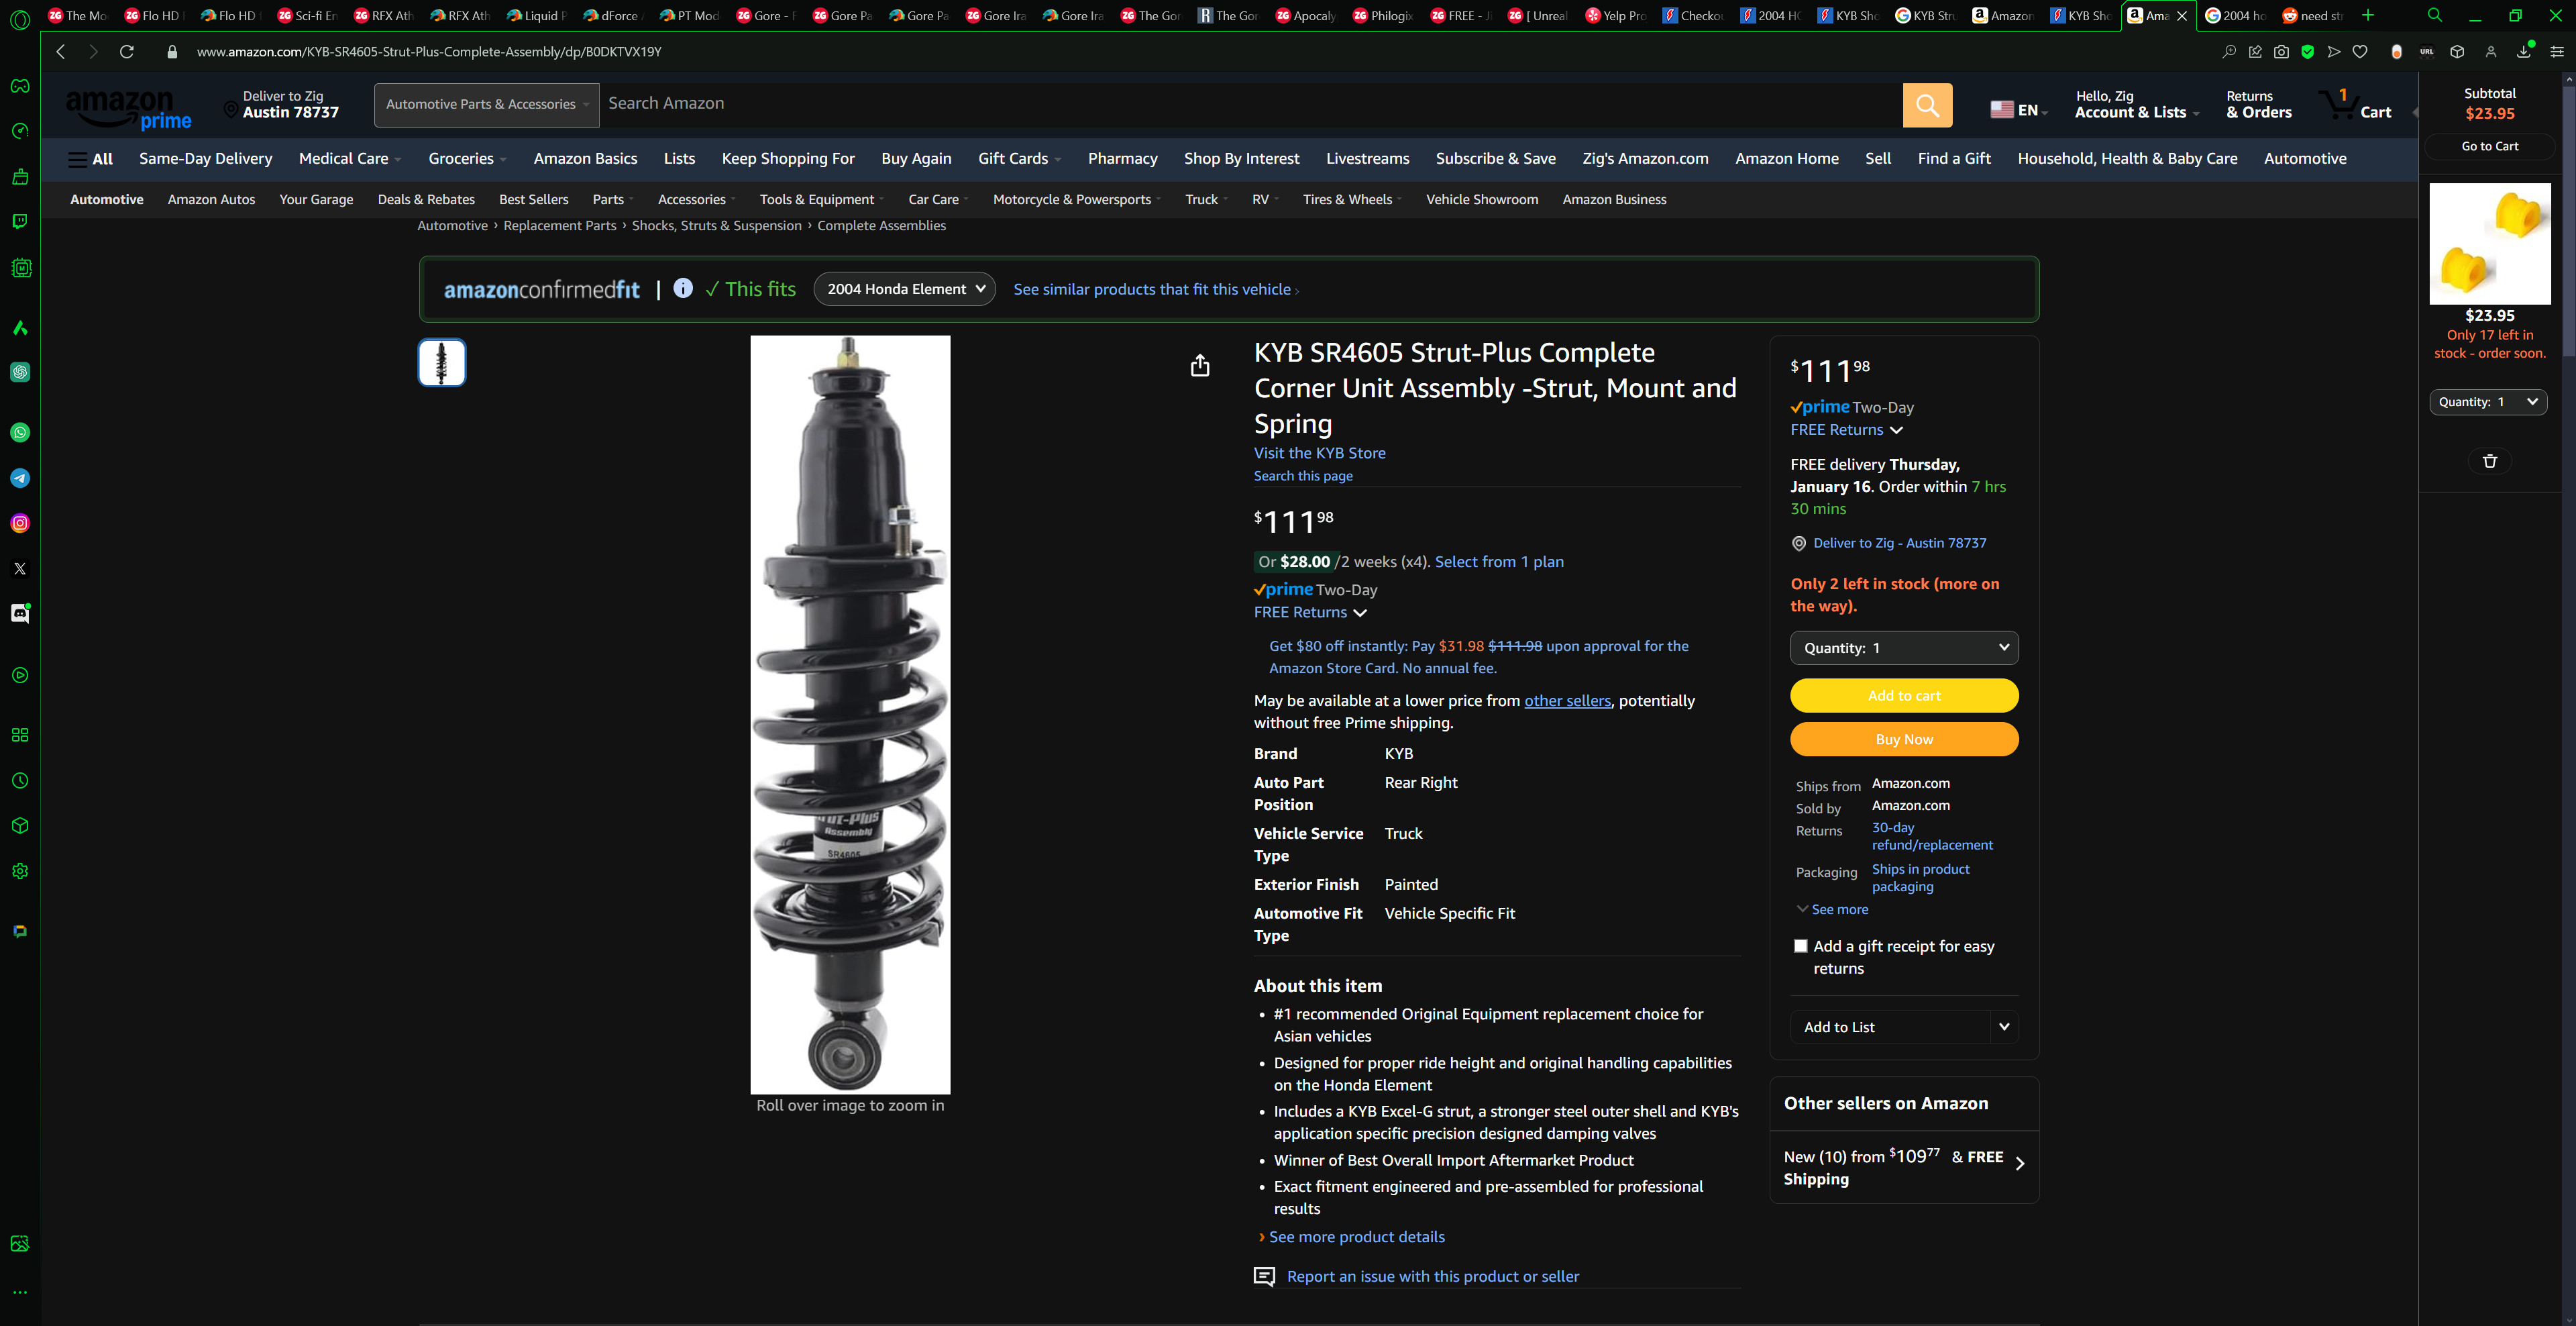Take a snapshot with the camera icon
Viewport: 2576px width, 1326px height.
2281,52
